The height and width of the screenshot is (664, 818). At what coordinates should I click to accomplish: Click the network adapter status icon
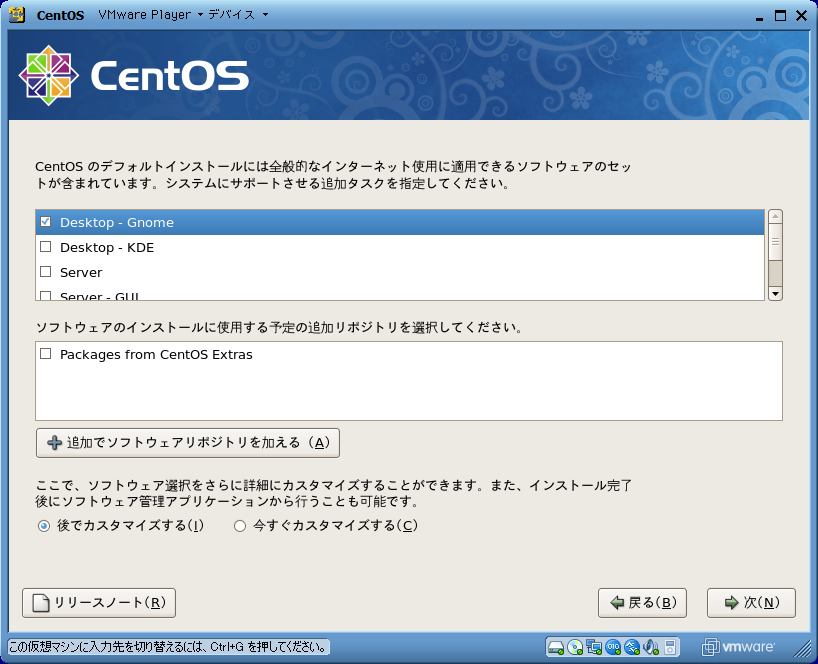coord(594,647)
